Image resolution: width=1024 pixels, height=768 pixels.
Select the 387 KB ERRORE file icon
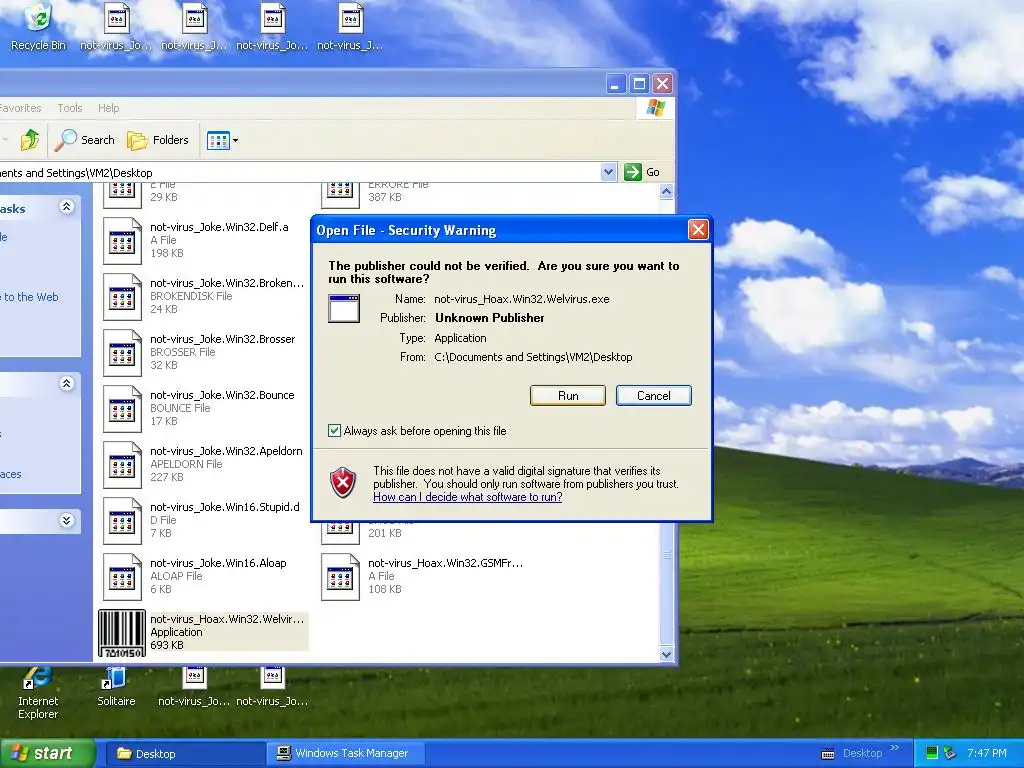340,195
